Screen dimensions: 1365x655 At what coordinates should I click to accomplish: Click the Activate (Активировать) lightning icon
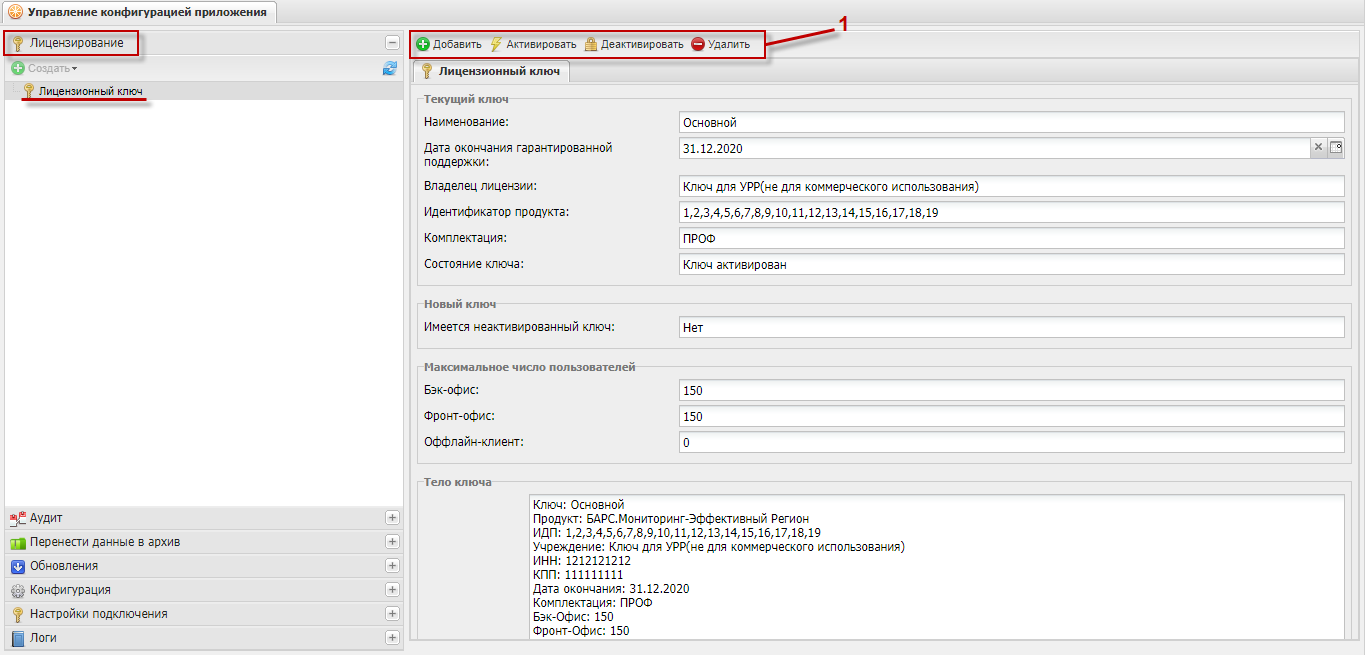(496, 44)
